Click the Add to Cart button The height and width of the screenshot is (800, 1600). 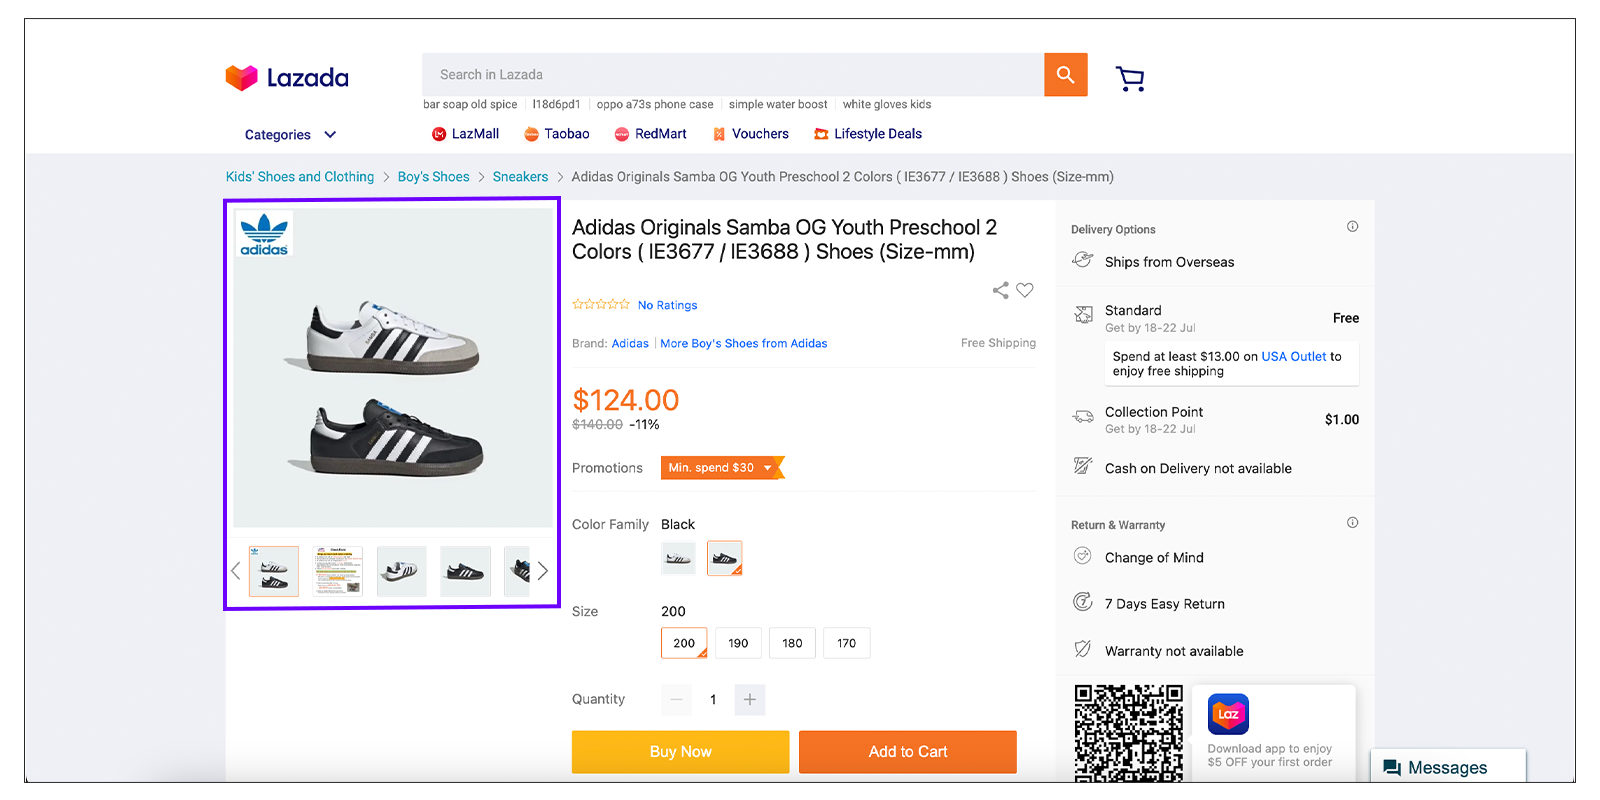(907, 751)
